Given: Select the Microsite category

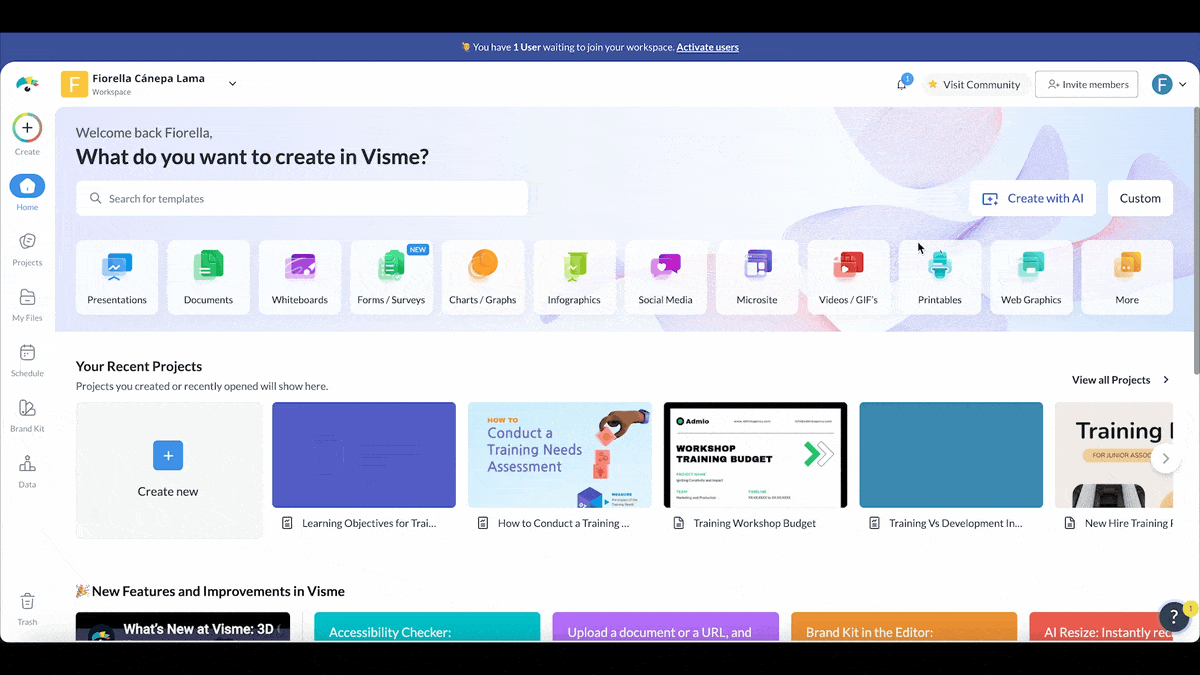Looking at the screenshot, I should point(757,277).
